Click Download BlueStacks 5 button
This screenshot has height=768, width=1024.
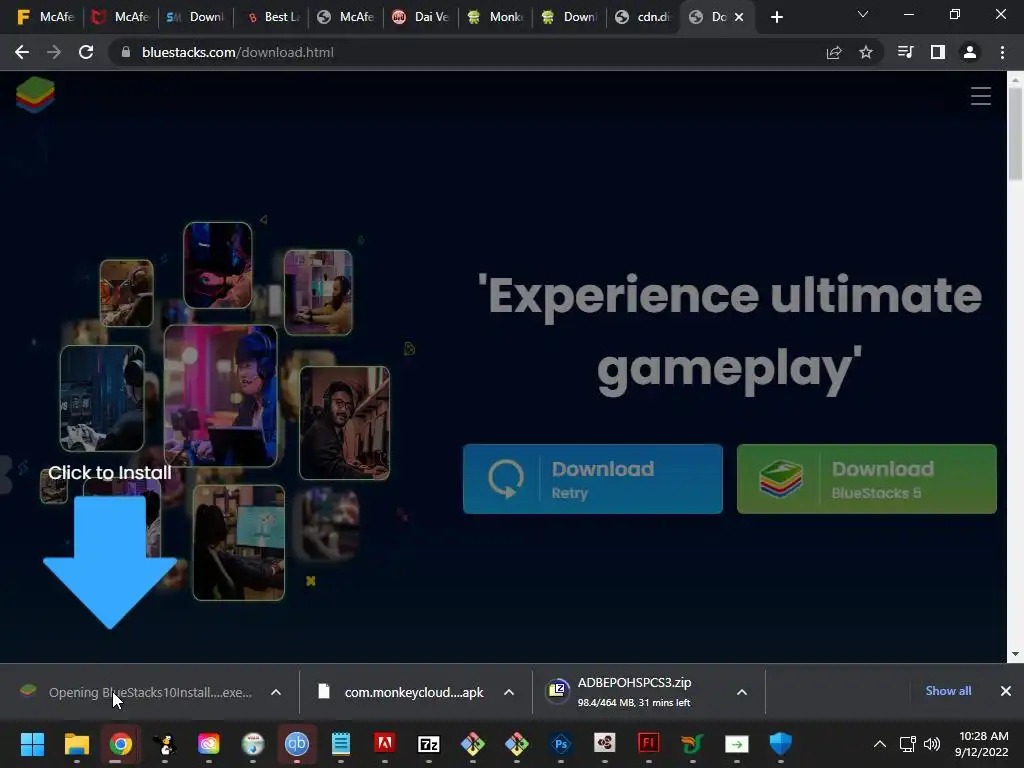(867, 479)
